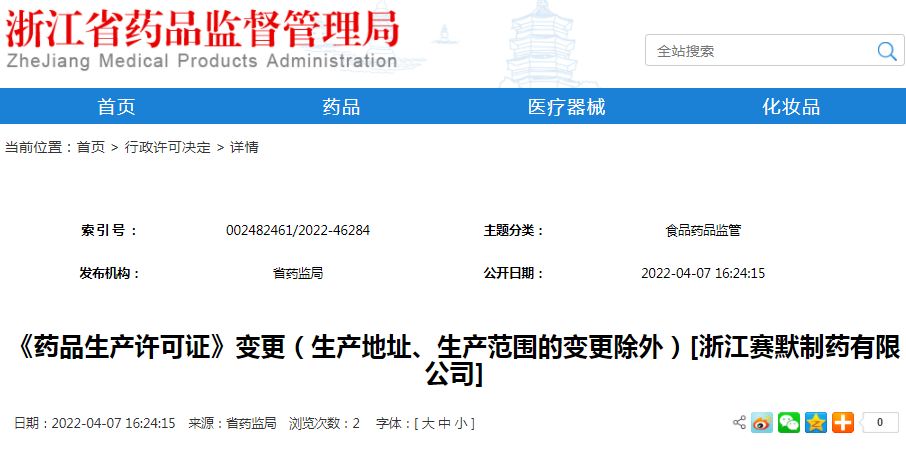
Task: Click the 食品药品监管 category value
Action: pos(703,231)
